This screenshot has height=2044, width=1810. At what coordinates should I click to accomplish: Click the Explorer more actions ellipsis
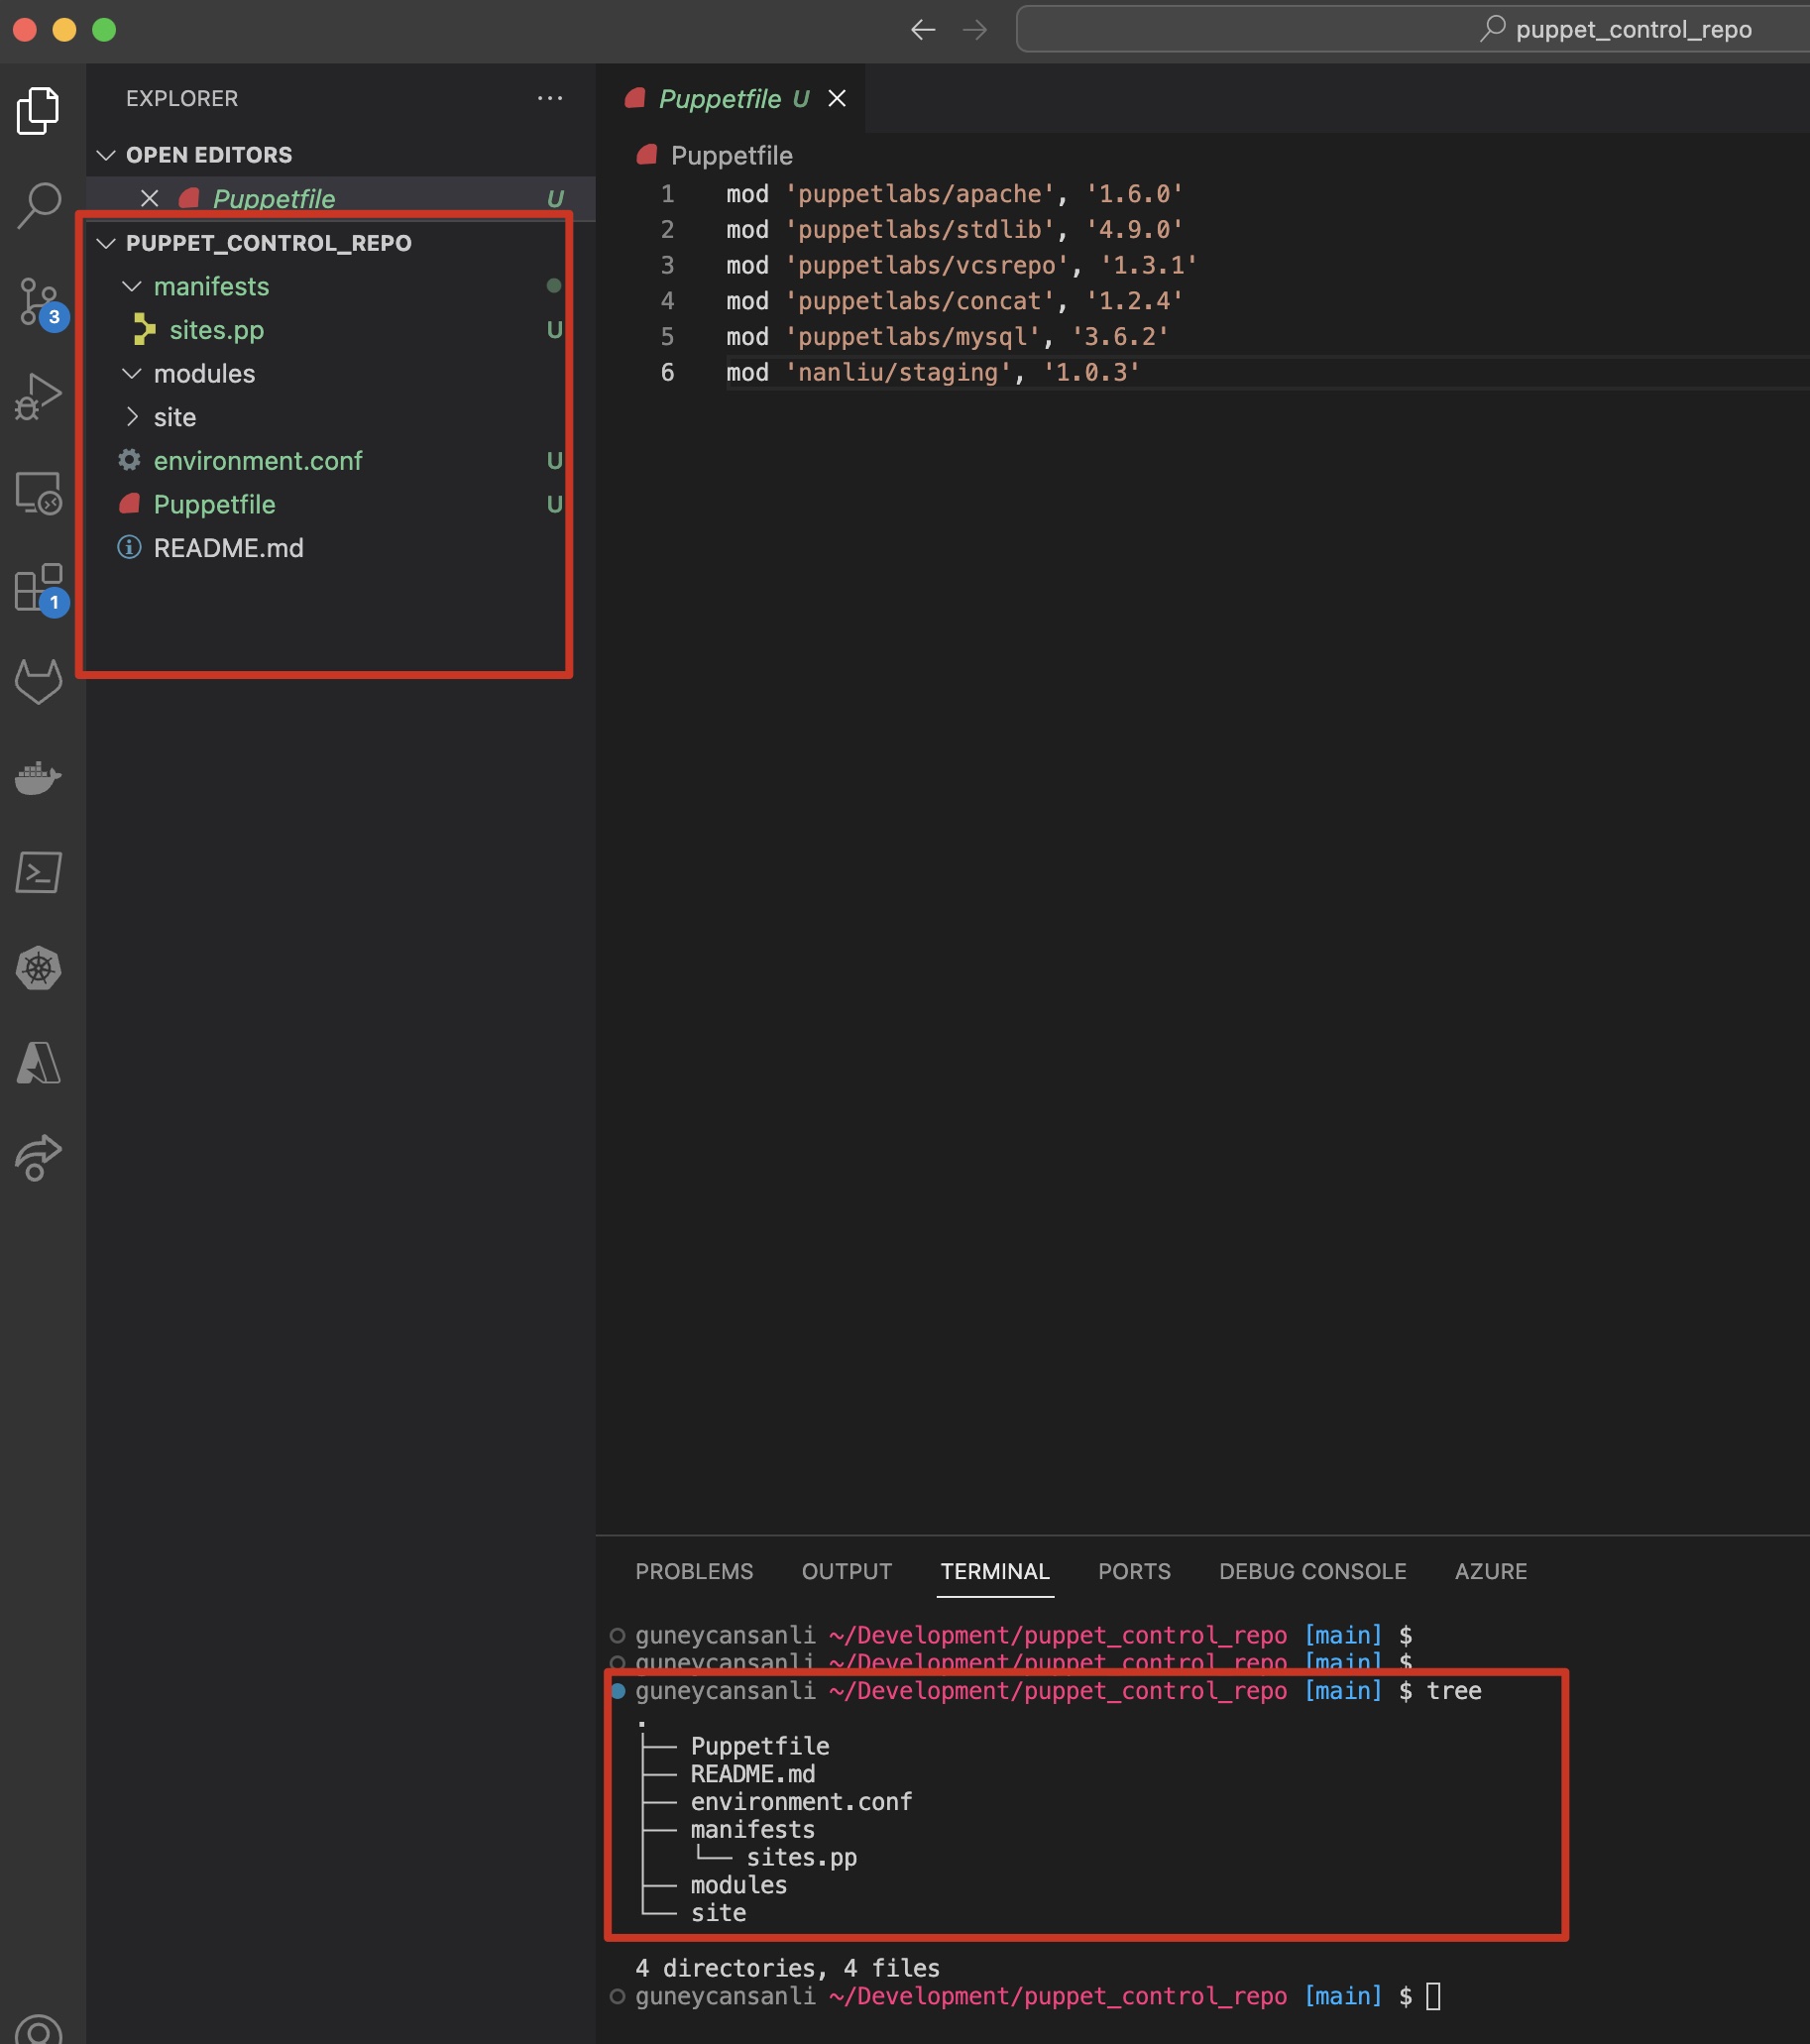point(549,98)
